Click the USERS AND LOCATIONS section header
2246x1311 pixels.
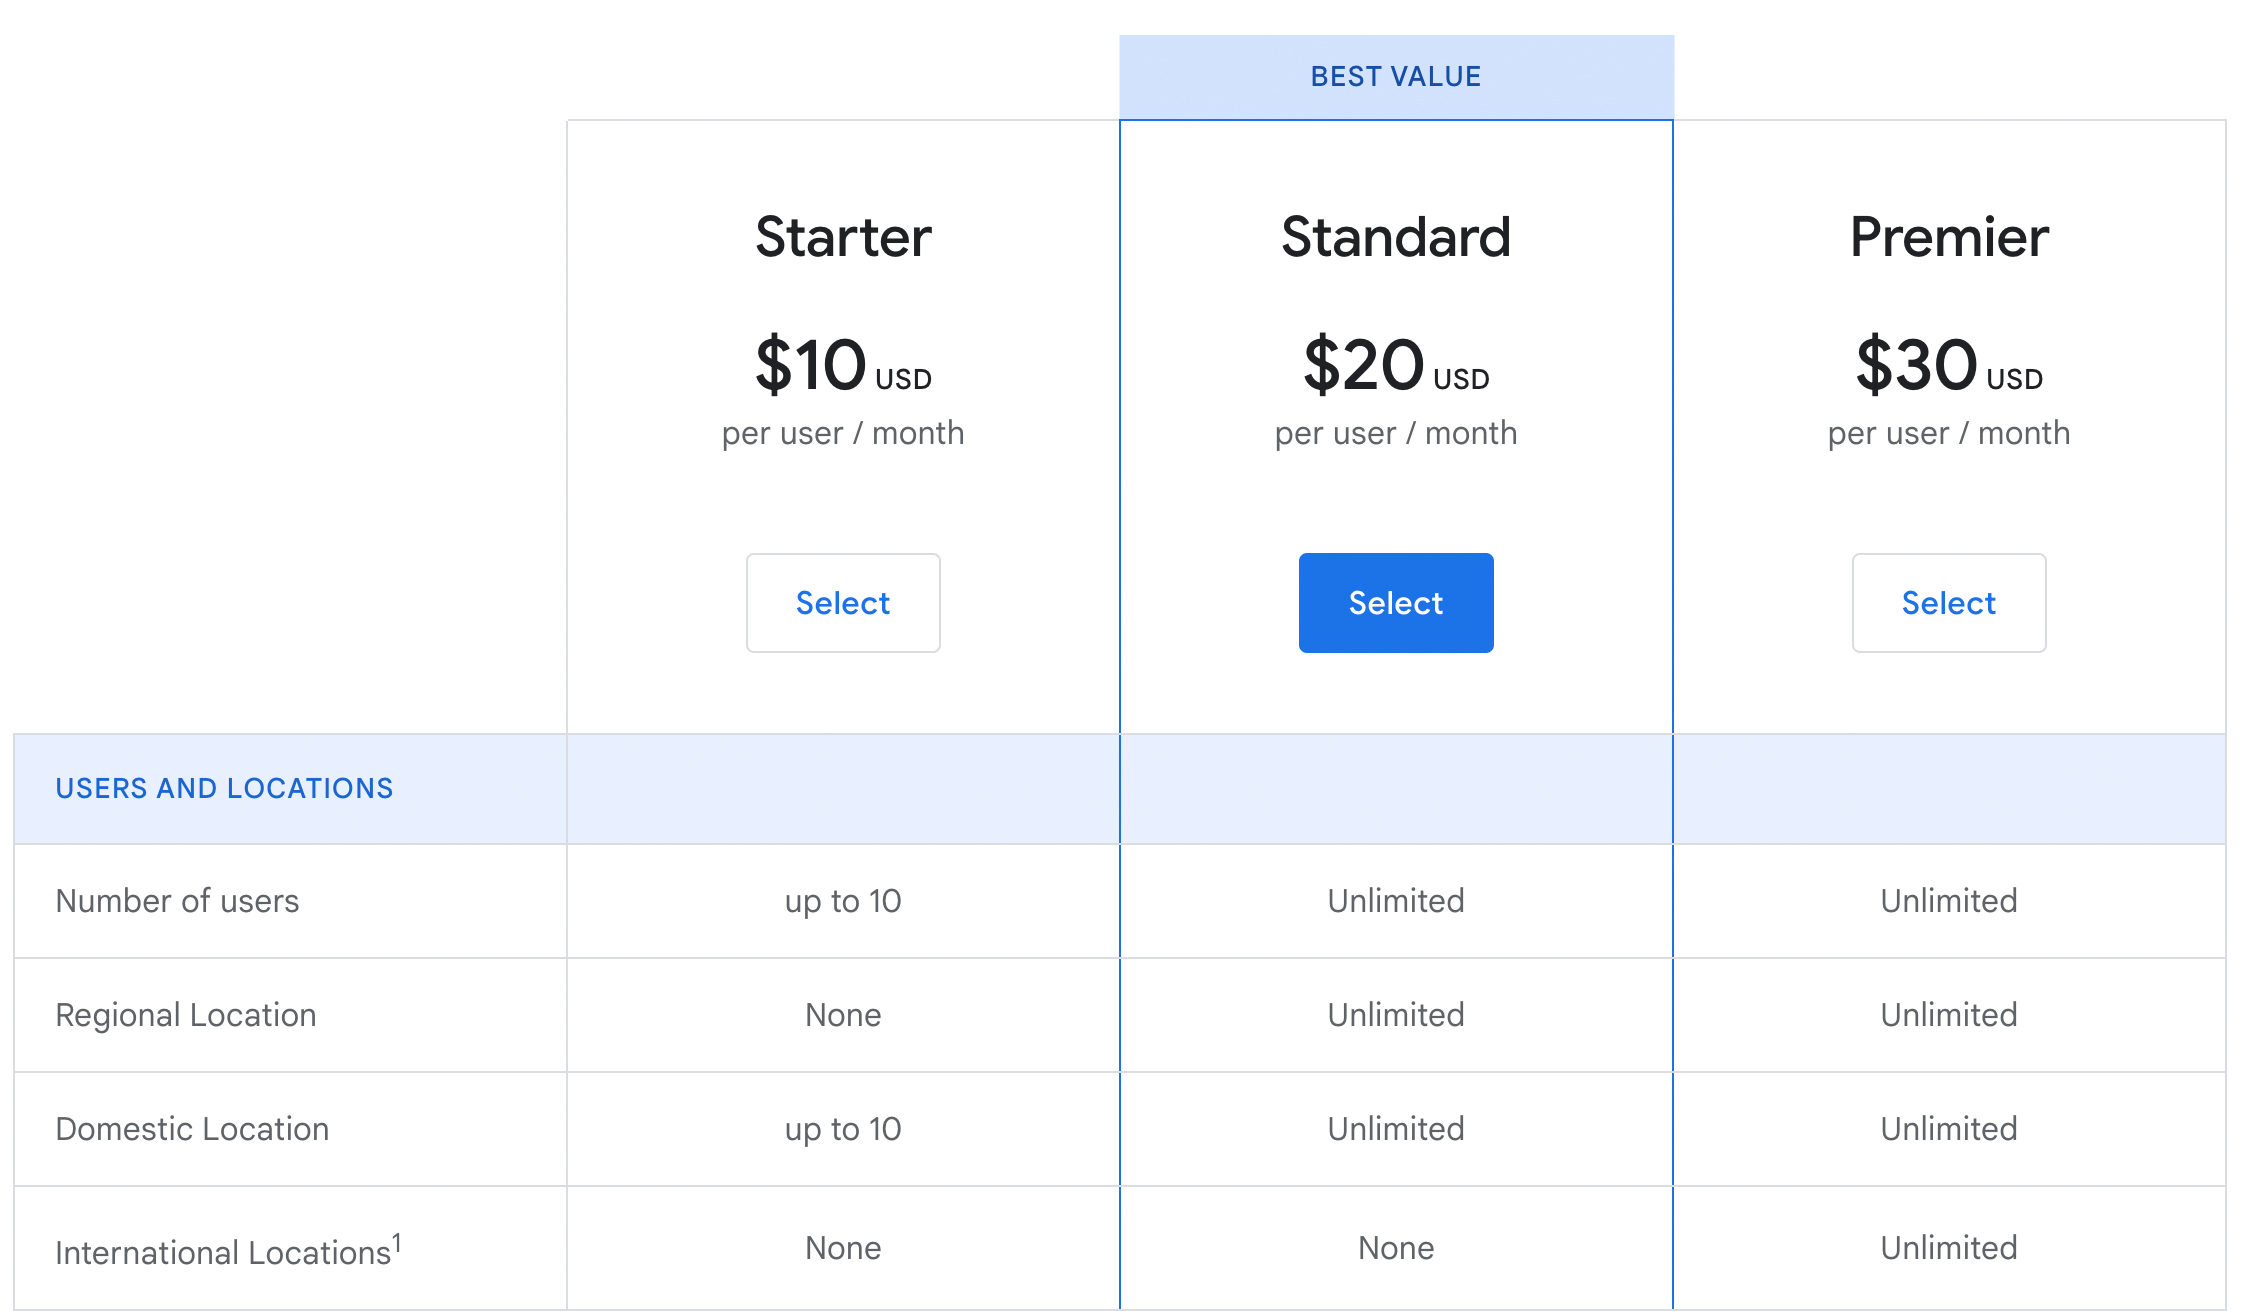coord(224,788)
